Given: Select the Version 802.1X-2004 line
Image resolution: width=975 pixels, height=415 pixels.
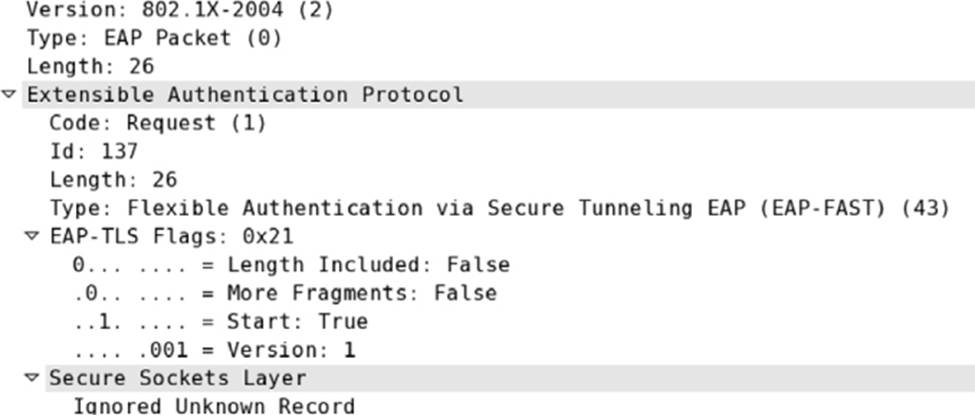Looking at the screenshot, I should [x=180, y=10].
